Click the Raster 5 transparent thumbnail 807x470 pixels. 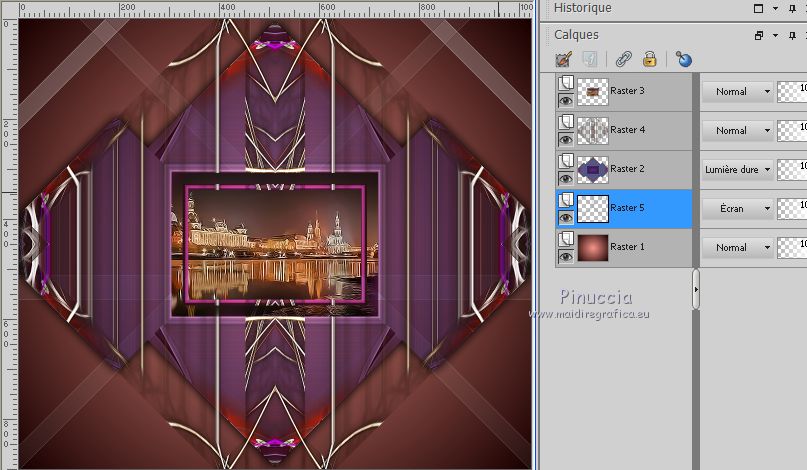click(x=593, y=209)
